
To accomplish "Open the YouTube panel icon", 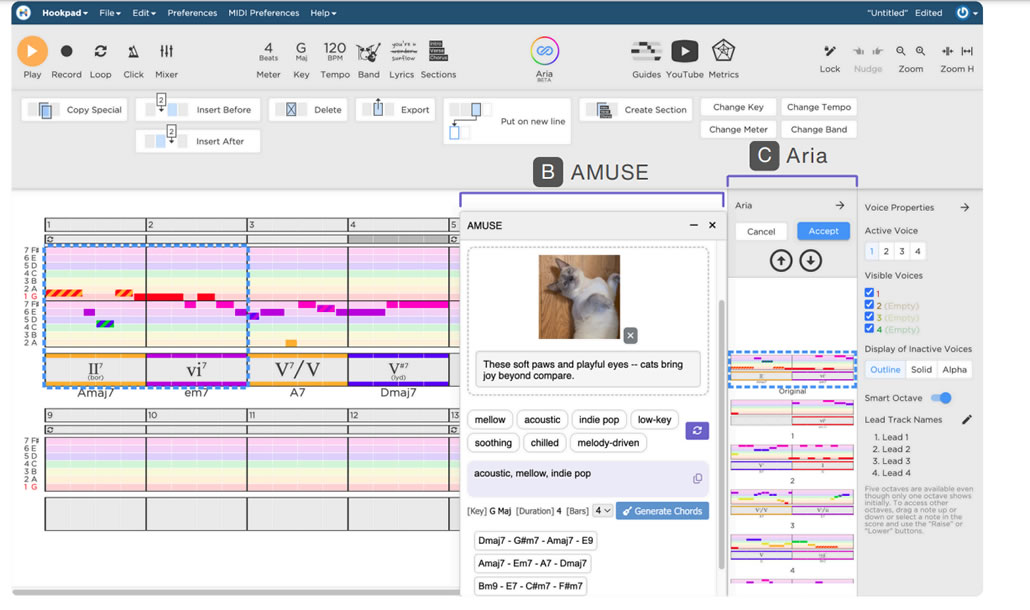I will (x=684, y=51).
